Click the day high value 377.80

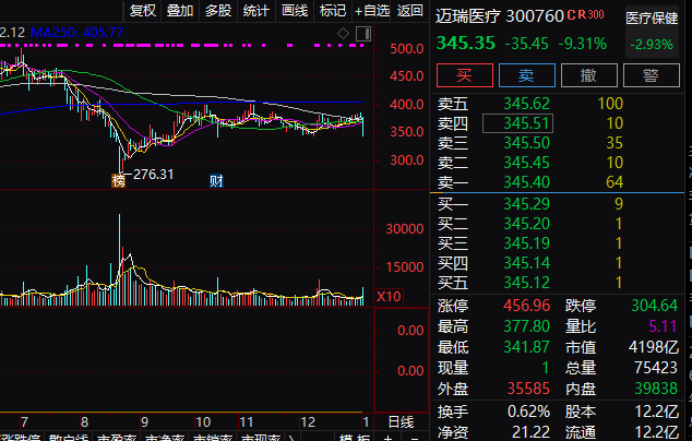coord(527,326)
